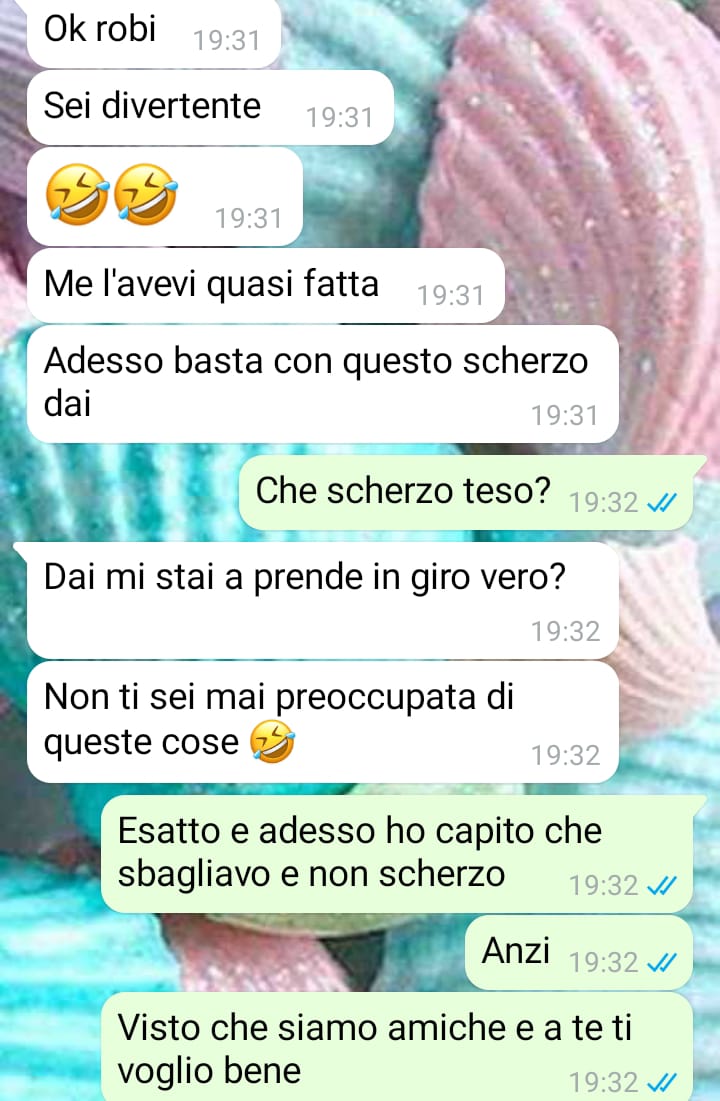Tap the 19:31 timestamp on 'Ok robi'
Image resolution: width=720 pixels, height=1101 pixels.
coord(227,41)
